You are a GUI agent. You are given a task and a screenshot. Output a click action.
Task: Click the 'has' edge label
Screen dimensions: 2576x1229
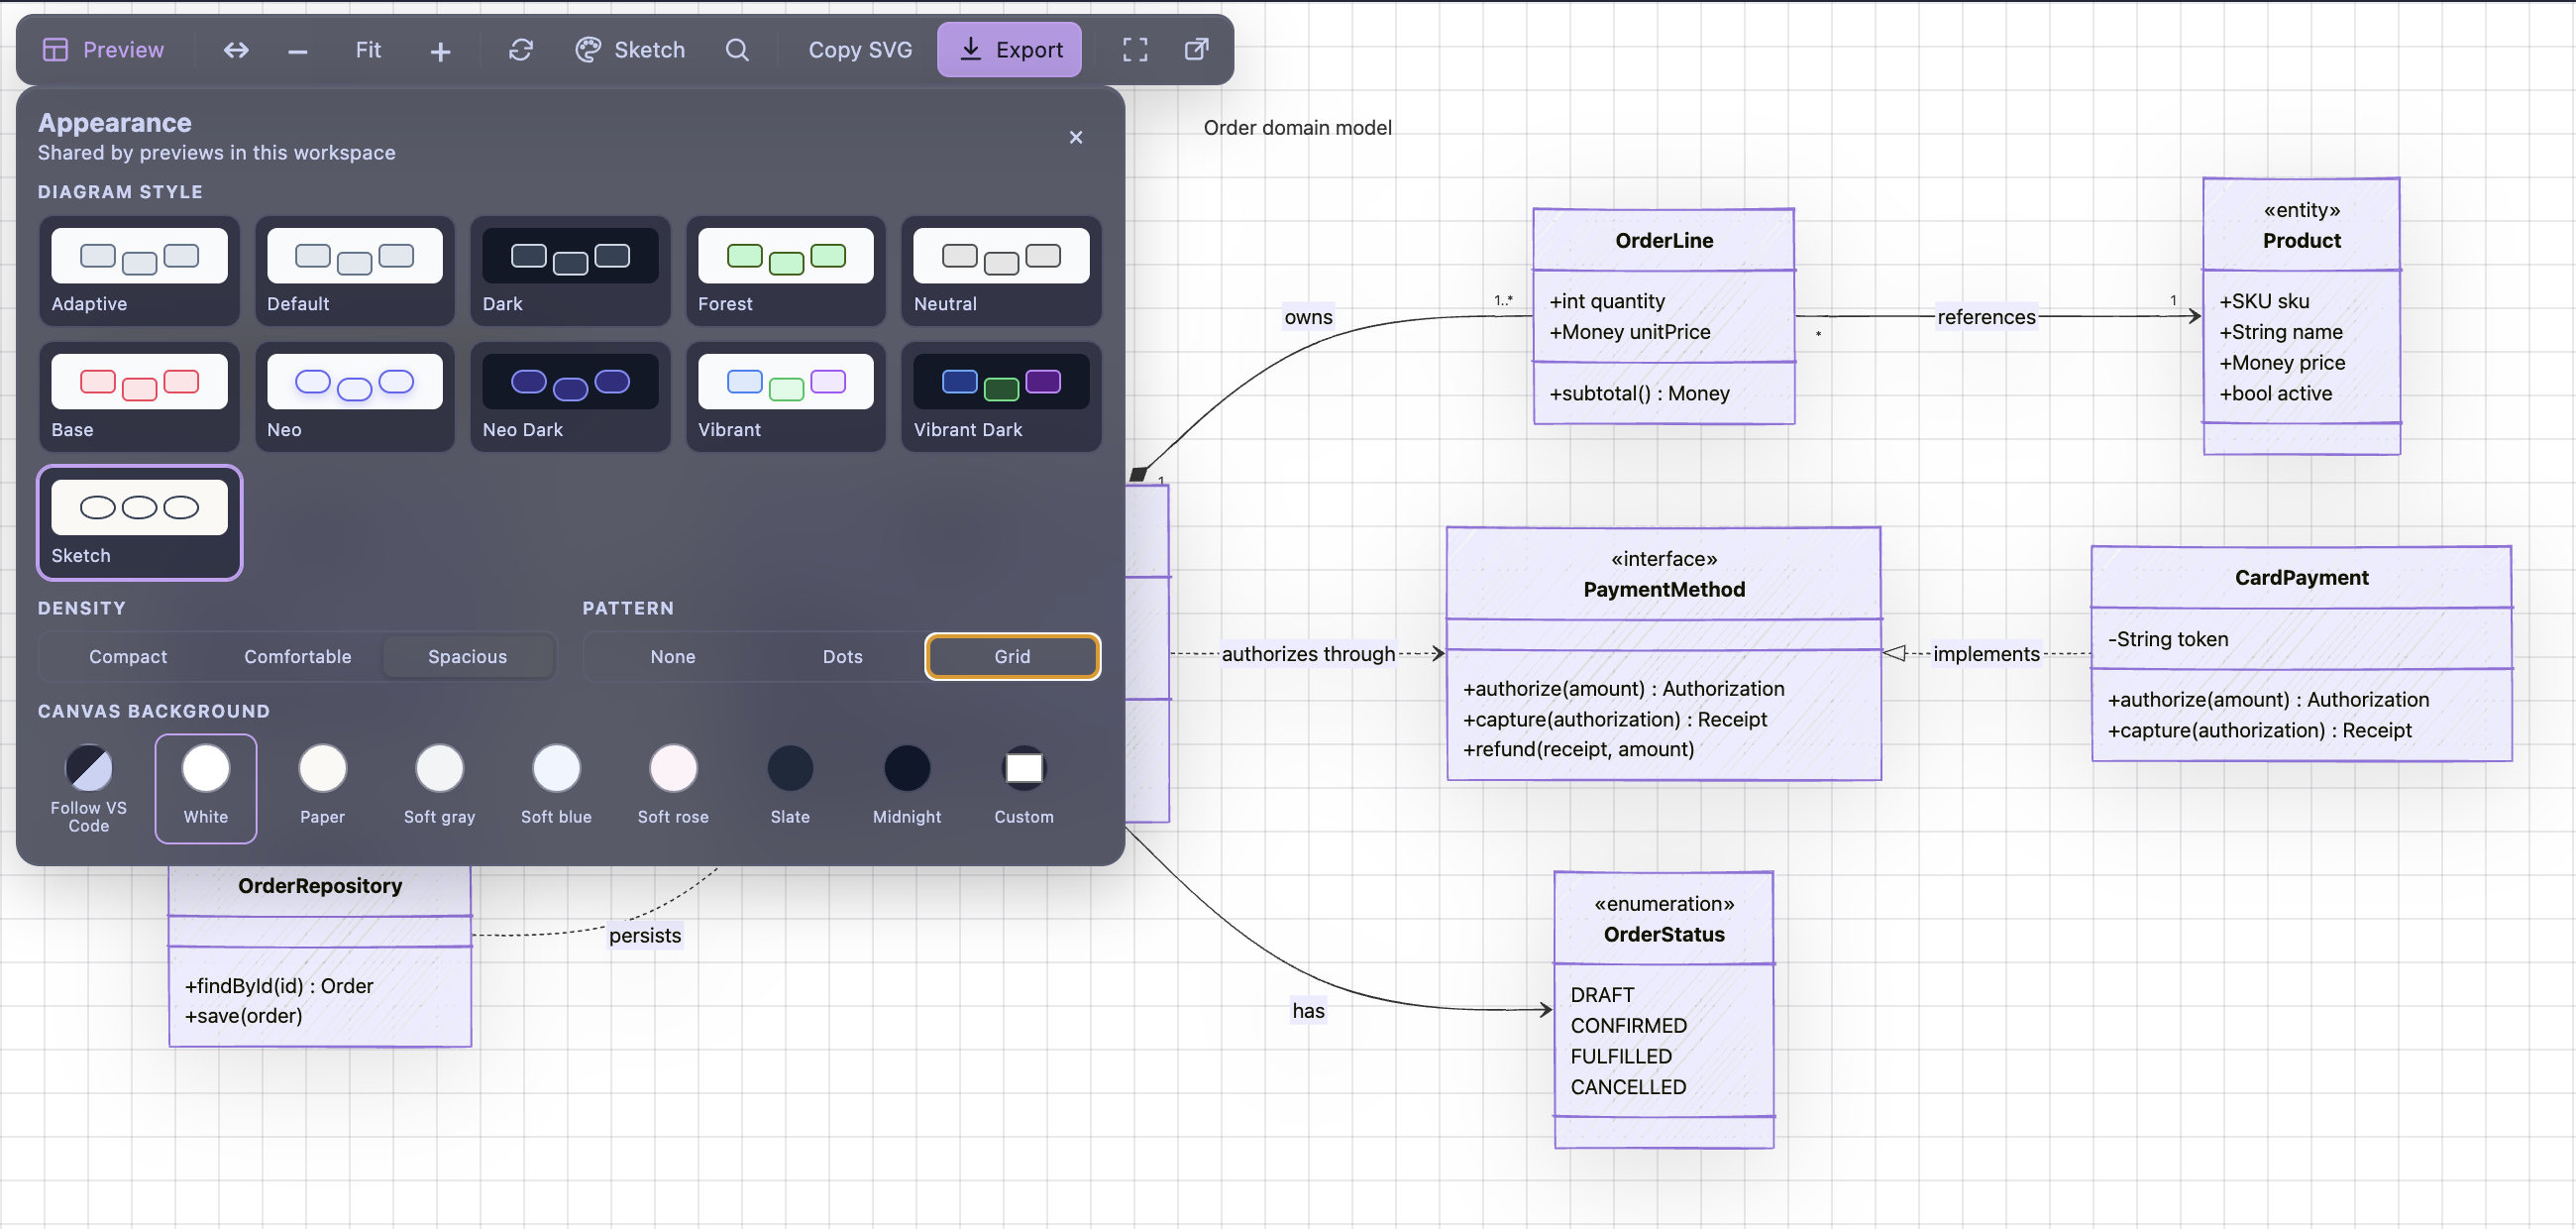[1308, 1010]
